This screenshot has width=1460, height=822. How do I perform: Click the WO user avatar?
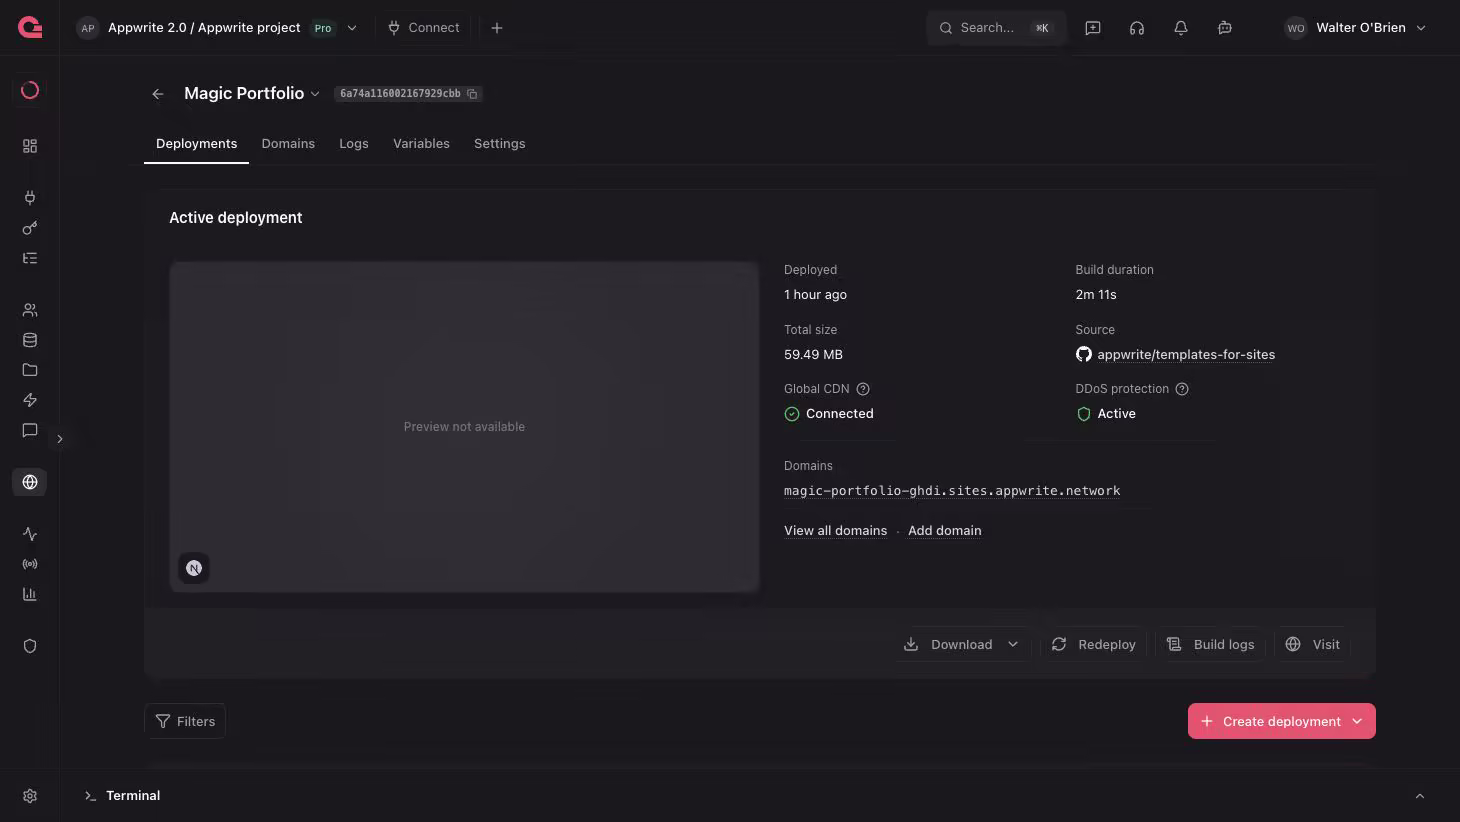click(x=1296, y=28)
